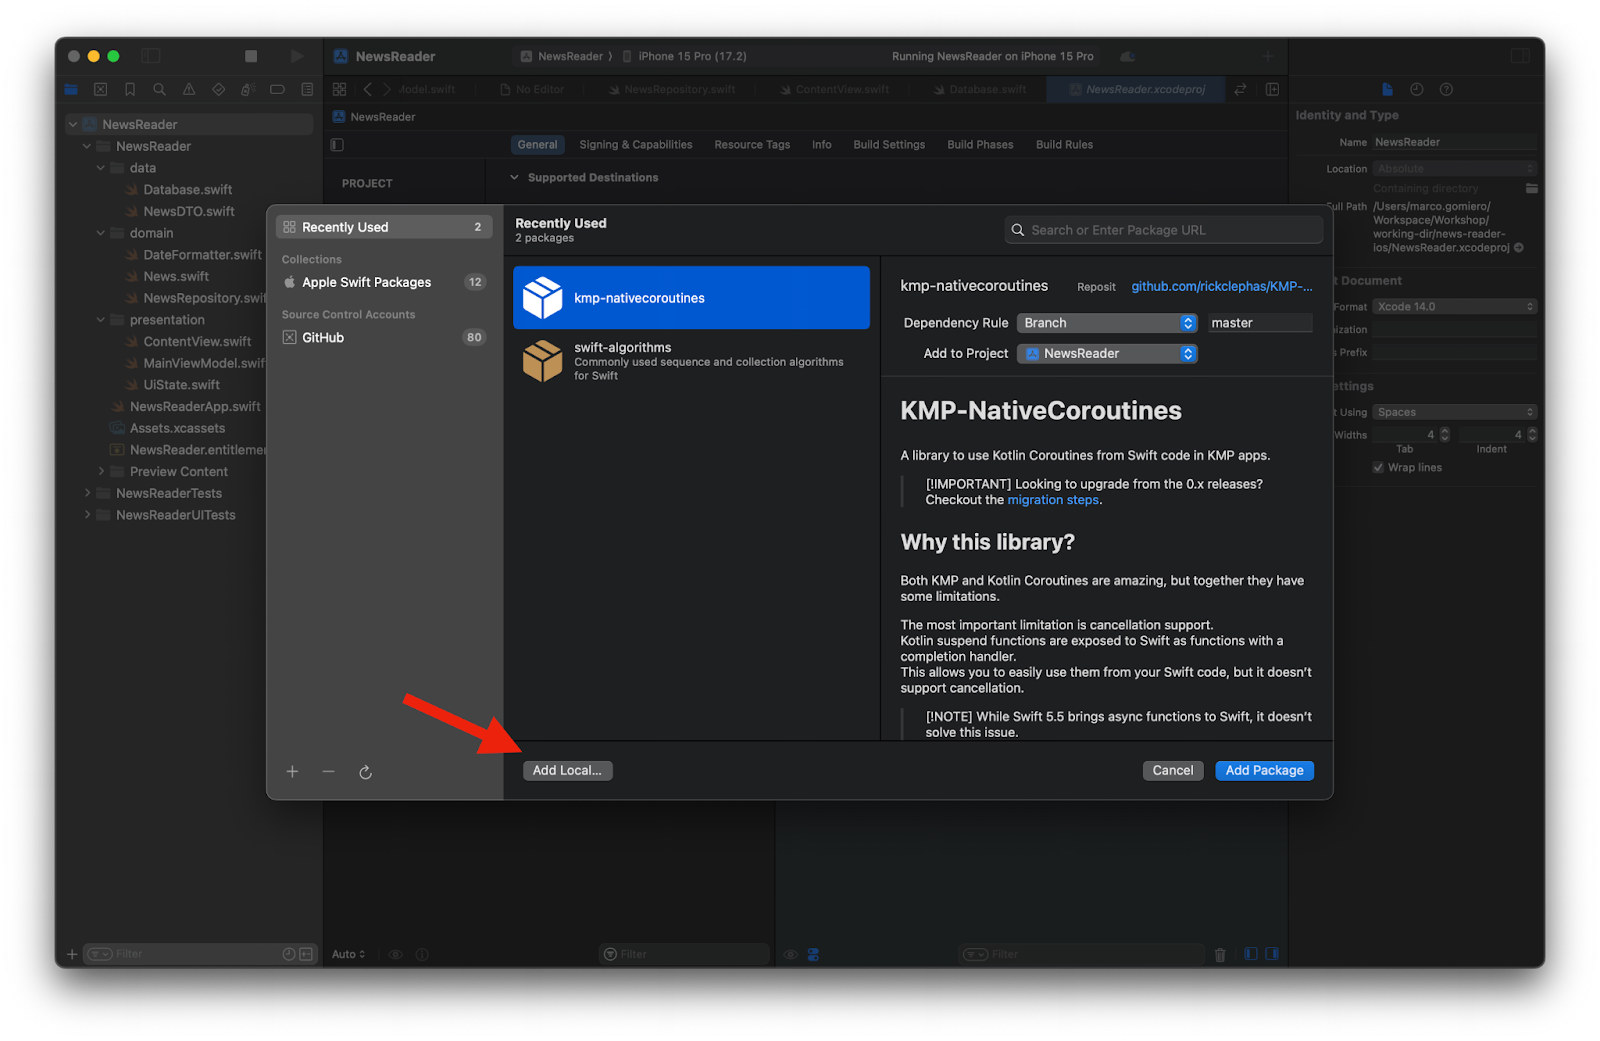Viewport: 1600px width, 1041px height.
Task: Switch to the General tab
Action: (x=537, y=145)
